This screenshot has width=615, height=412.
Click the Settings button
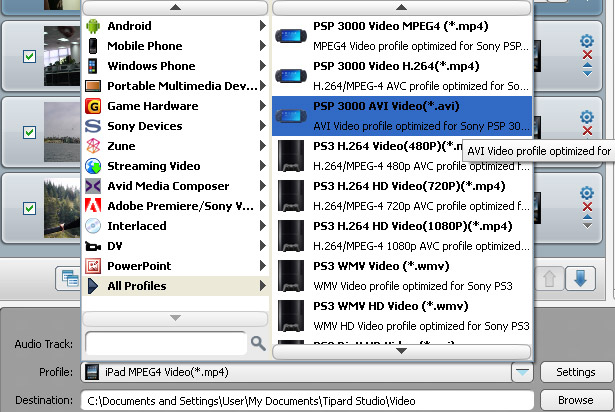576,372
